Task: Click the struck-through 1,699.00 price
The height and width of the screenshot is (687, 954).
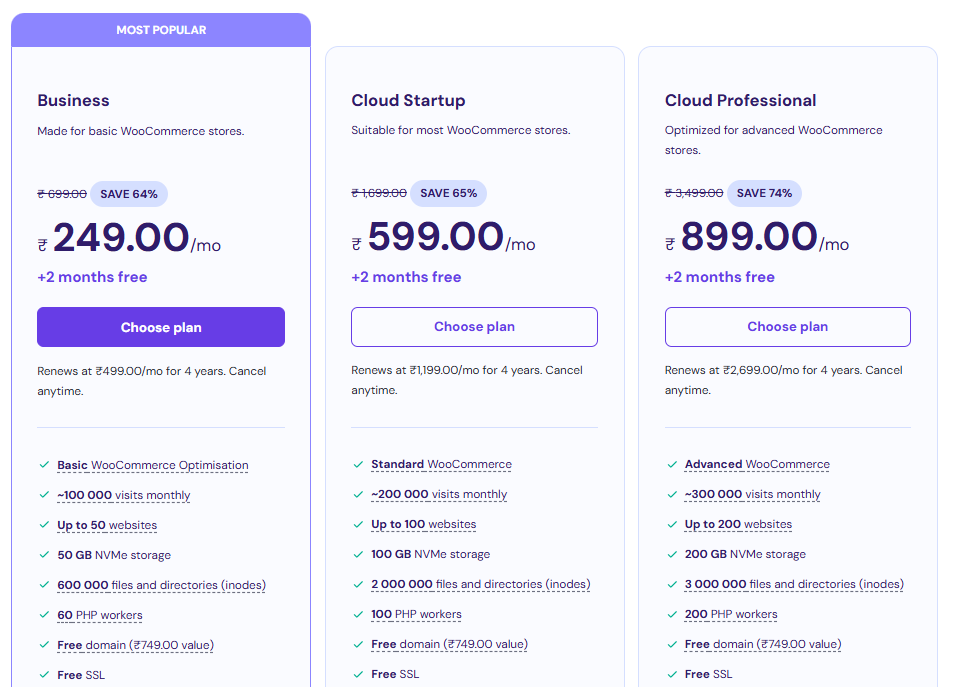Action: point(378,193)
